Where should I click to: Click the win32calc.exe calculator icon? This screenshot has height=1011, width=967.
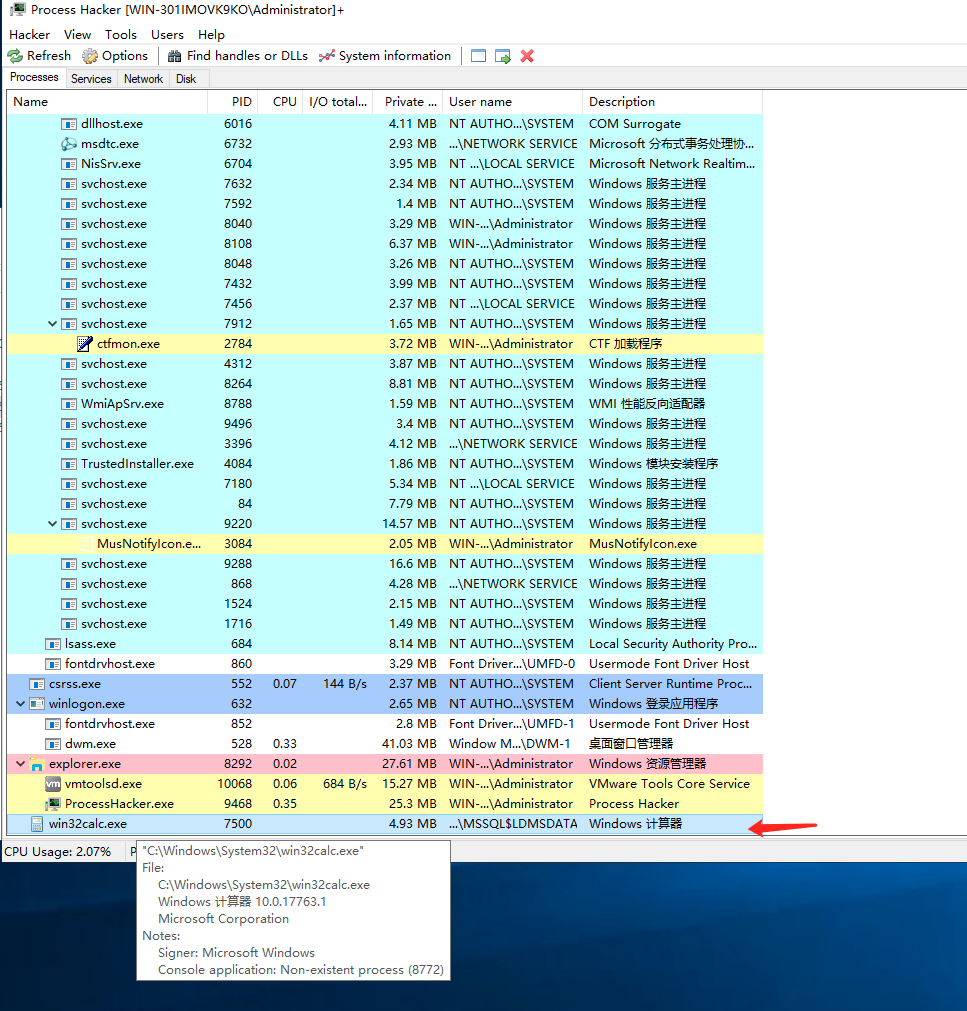pyautogui.click(x=37, y=824)
